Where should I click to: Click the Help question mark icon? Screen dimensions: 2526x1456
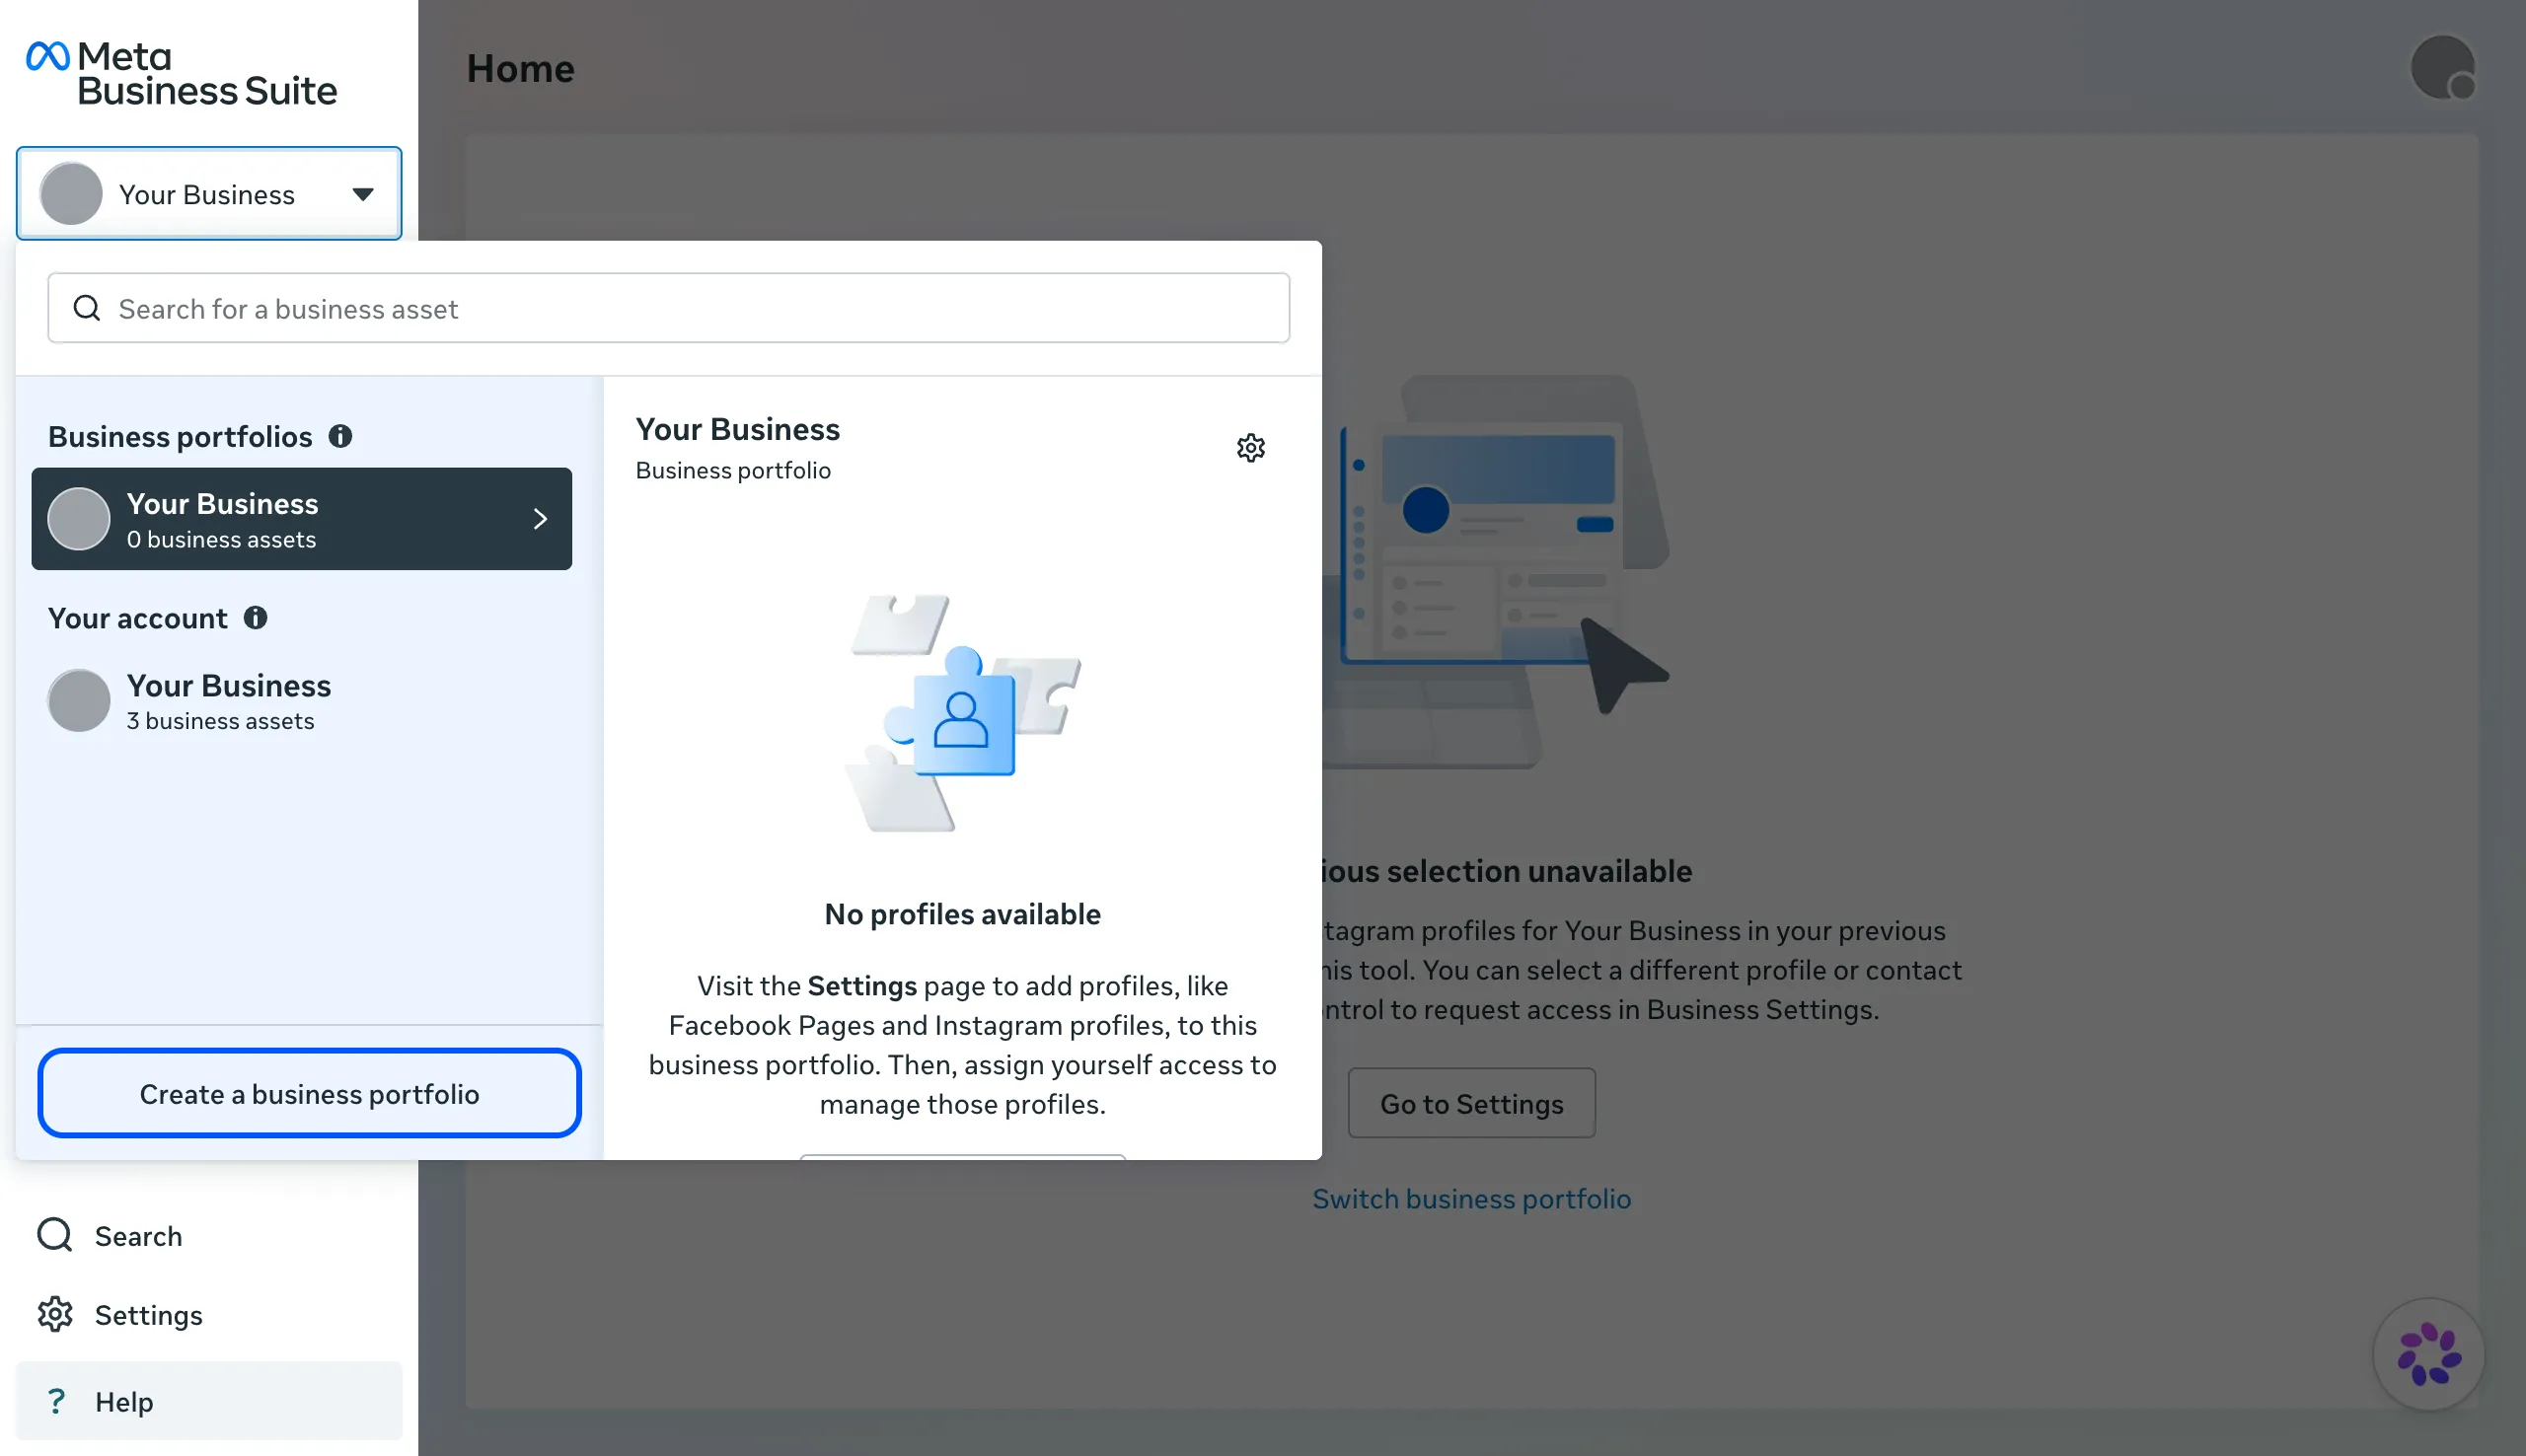(56, 1401)
